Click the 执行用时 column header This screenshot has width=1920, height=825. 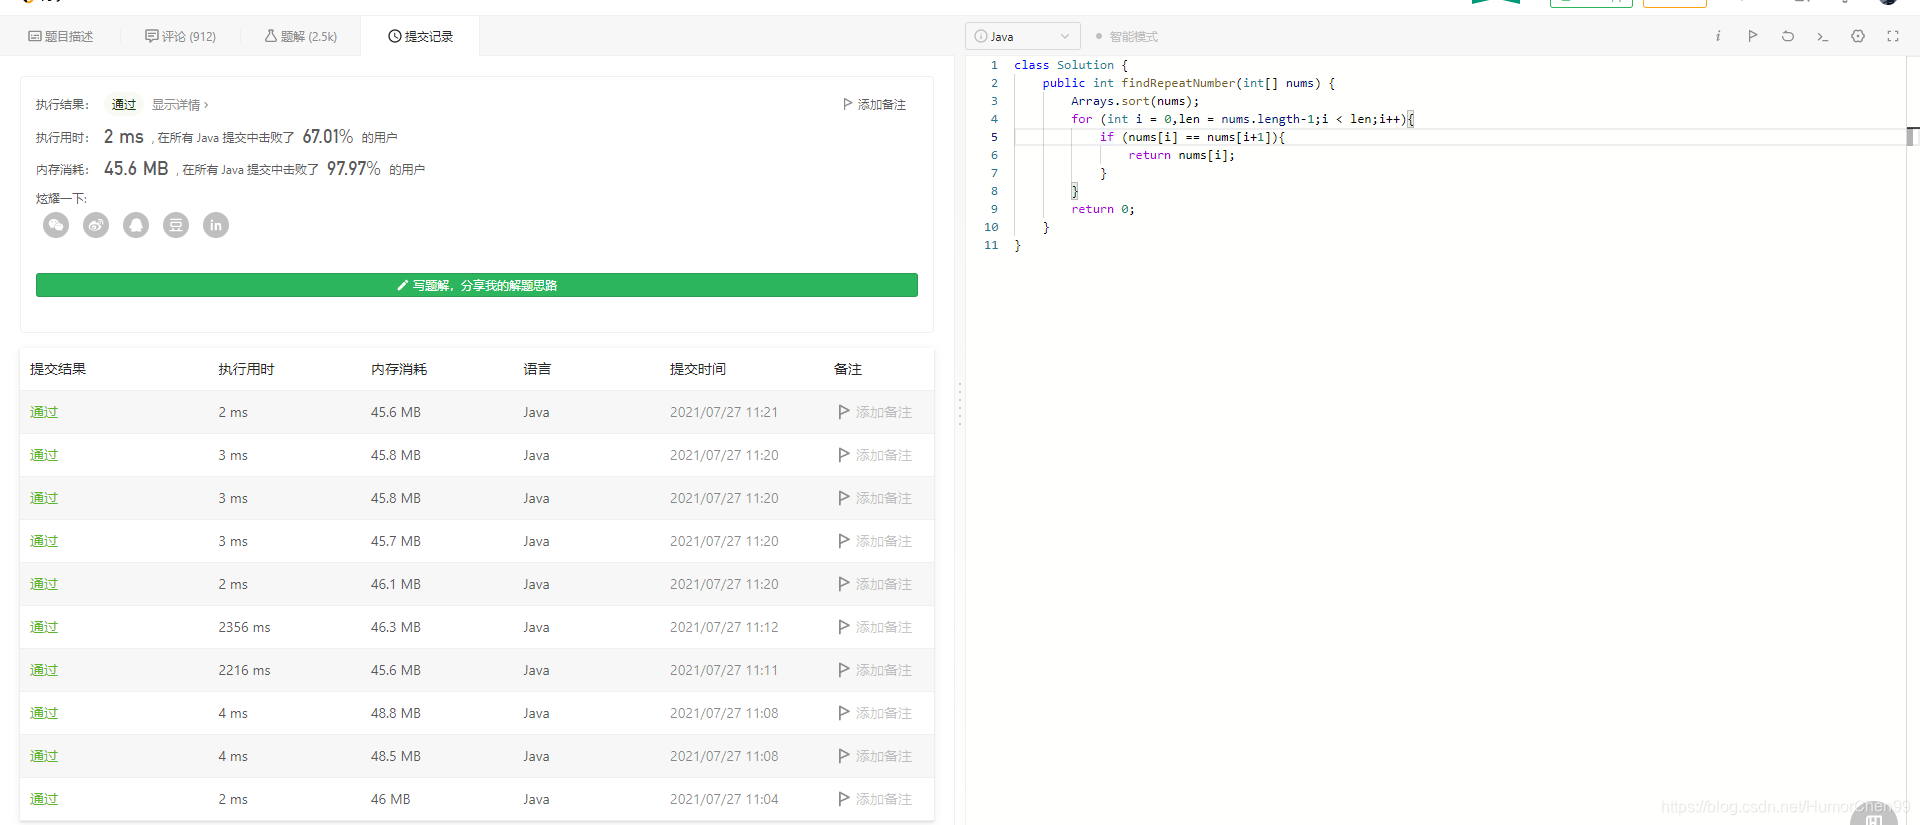[x=246, y=369]
